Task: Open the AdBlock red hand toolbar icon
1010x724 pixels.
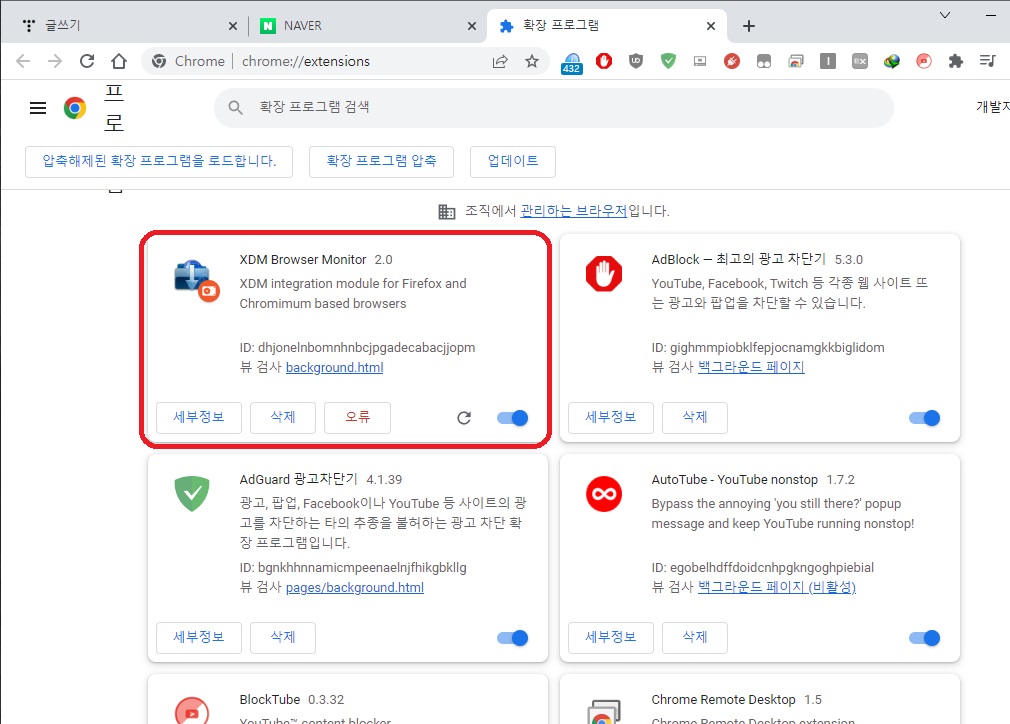Action: click(604, 61)
